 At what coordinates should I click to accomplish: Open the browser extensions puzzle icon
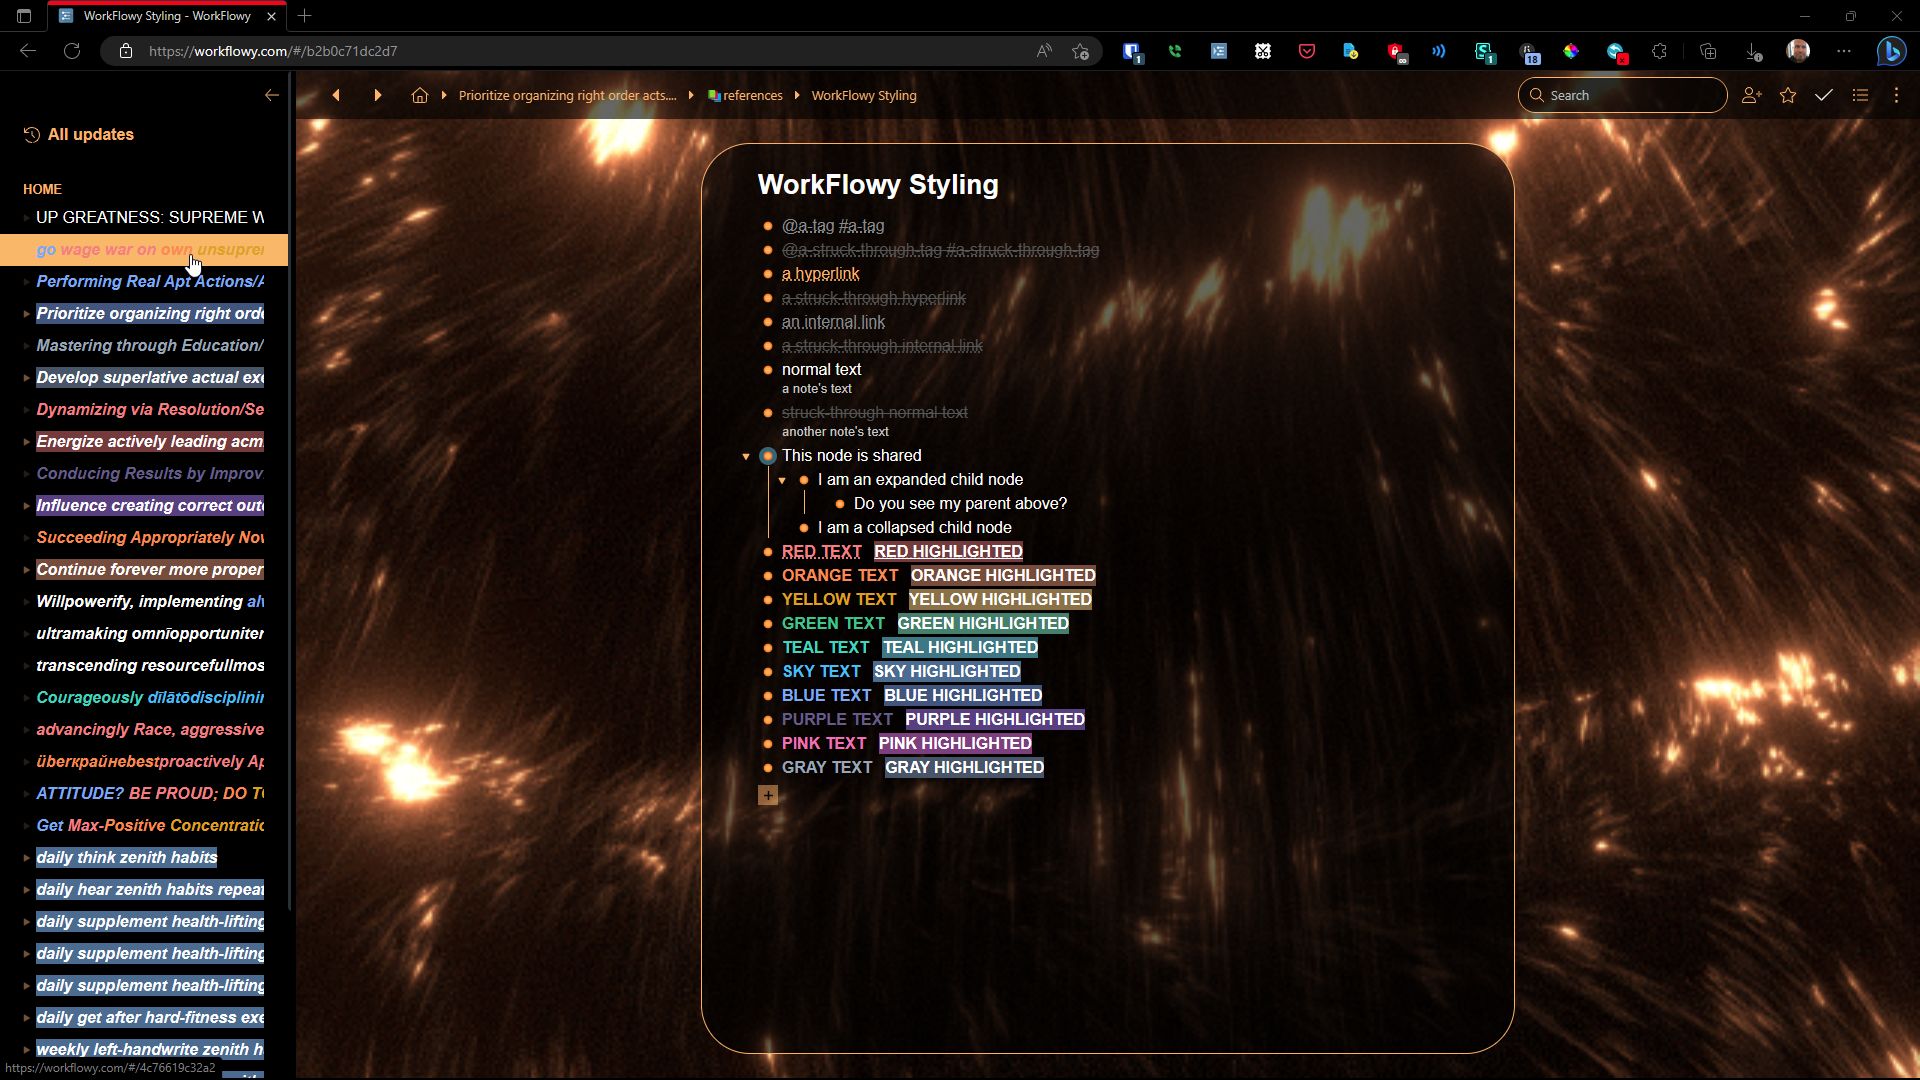click(1660, 51)
